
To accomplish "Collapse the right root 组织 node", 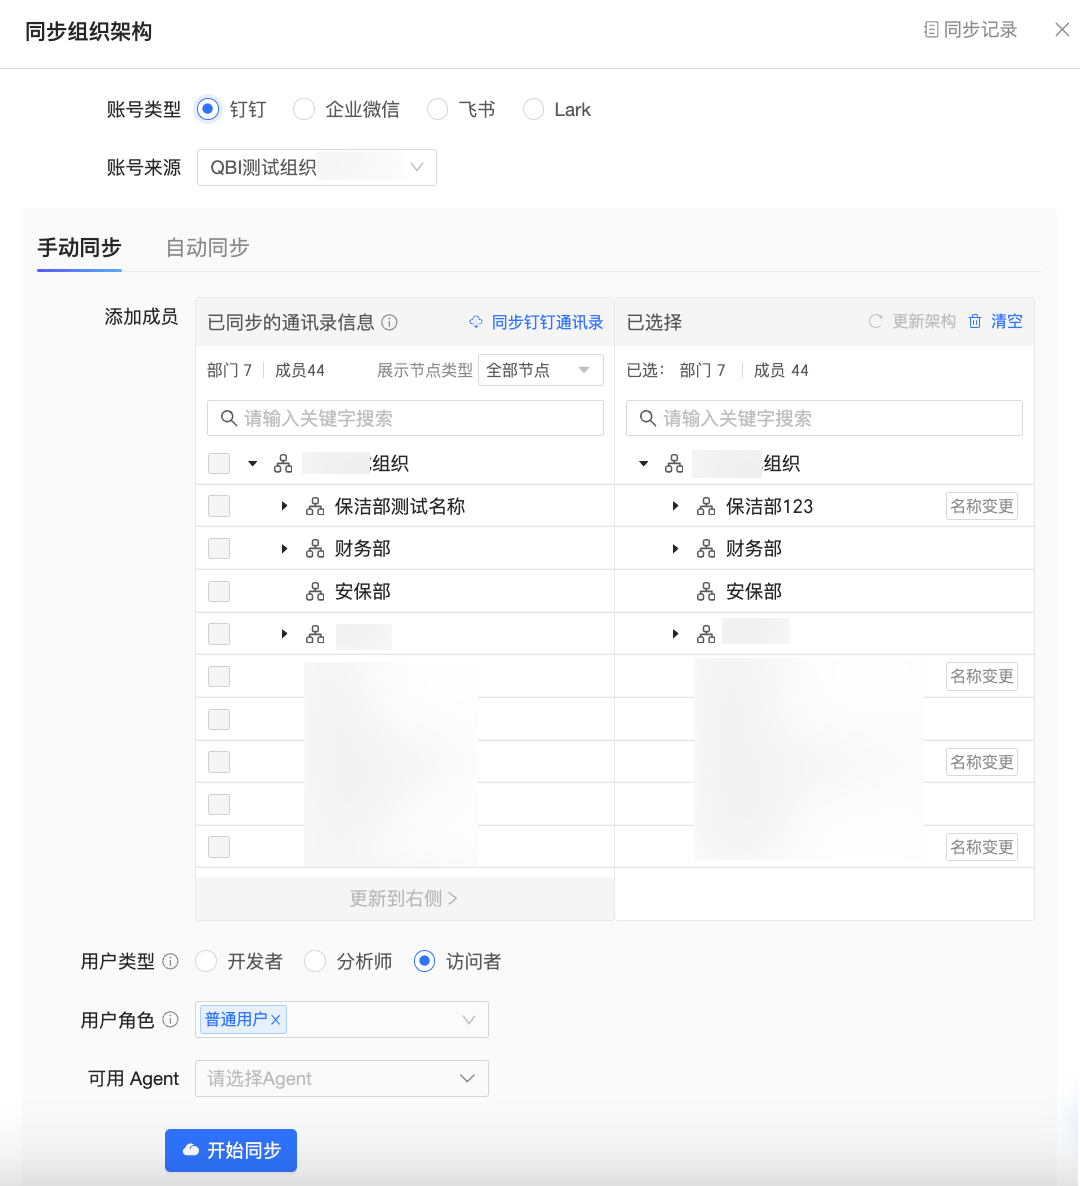I will pos(644,463).
